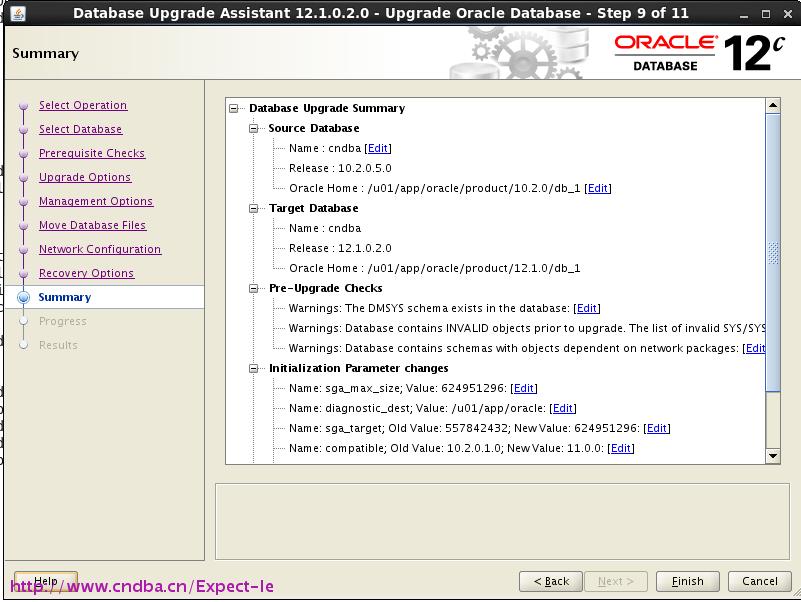The height and width of the screenshot is (602, 801).
Task: Edit the DMSYS schema warning
Action: click(x=586, y=308)
